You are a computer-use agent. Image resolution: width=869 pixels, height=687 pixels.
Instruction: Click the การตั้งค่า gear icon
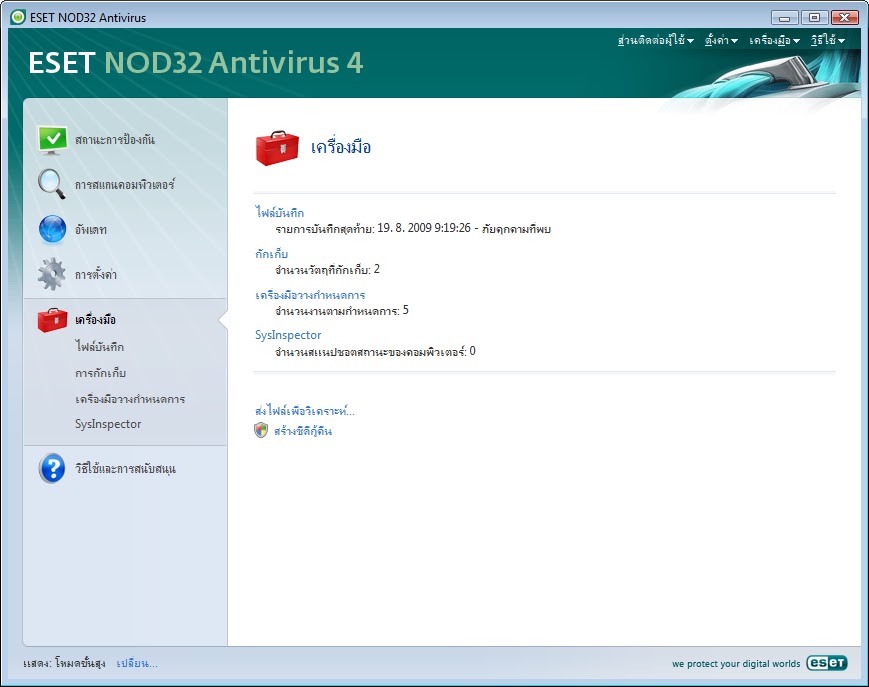53,273
